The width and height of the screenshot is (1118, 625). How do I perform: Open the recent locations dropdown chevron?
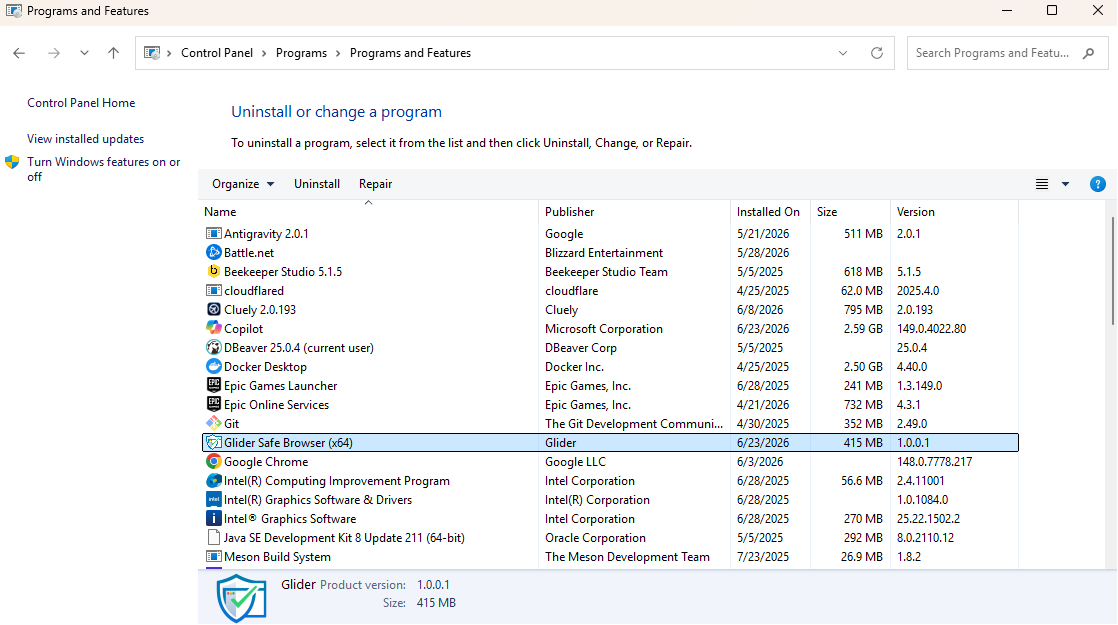click(x=84, y=53)
